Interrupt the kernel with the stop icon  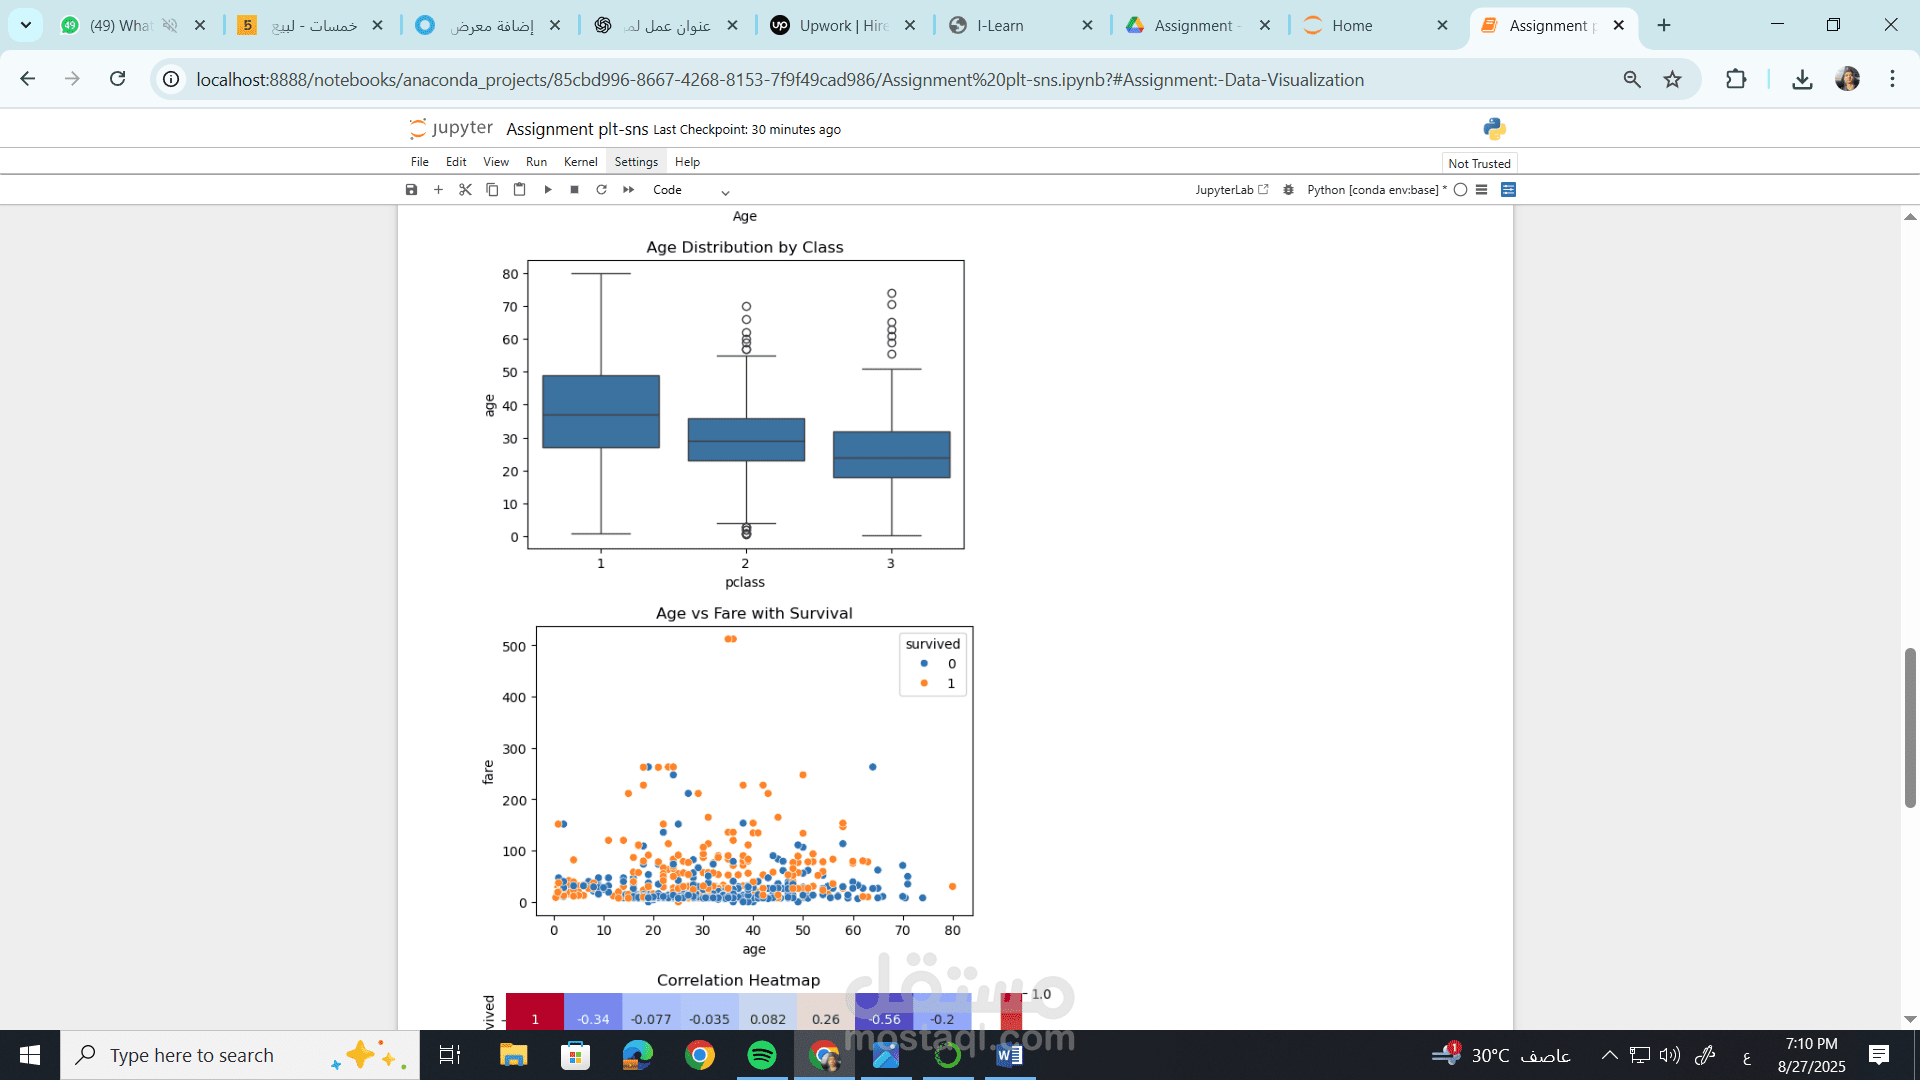pos(574,190)
